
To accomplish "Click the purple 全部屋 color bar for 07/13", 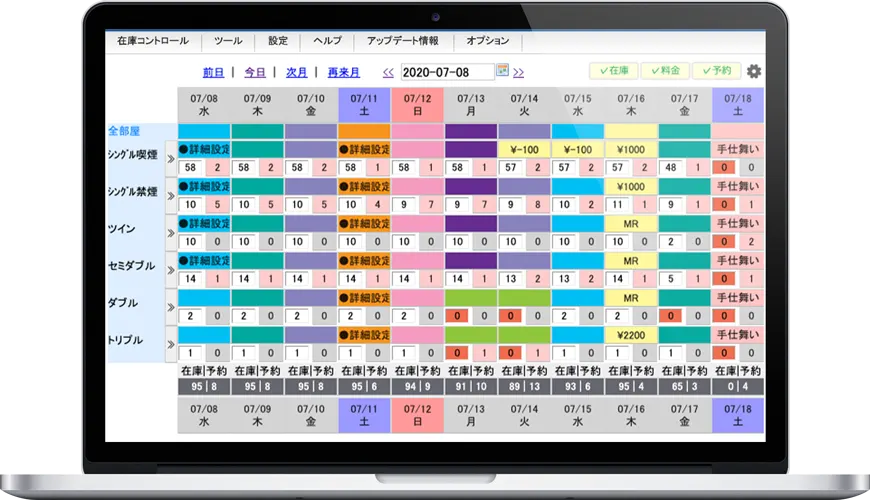I will (x=471, y=132).
